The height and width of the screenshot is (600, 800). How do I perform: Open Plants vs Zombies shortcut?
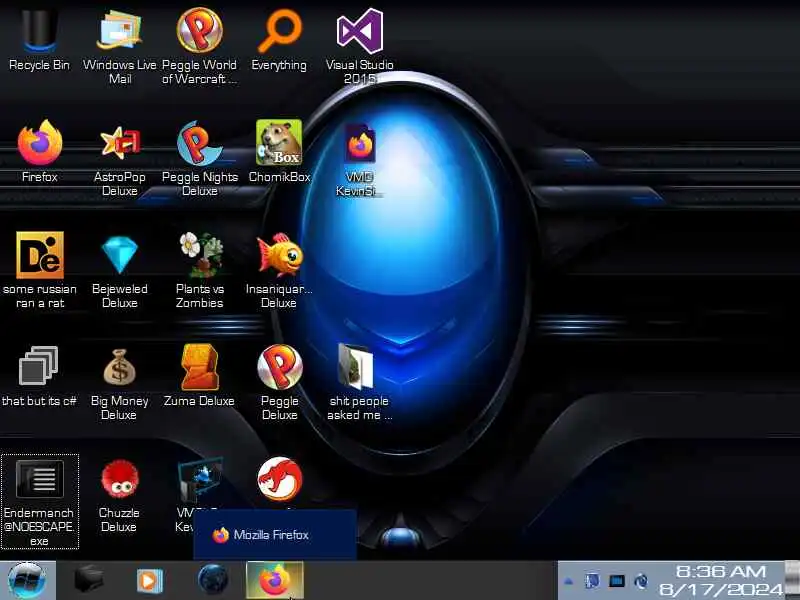point(201,255)
